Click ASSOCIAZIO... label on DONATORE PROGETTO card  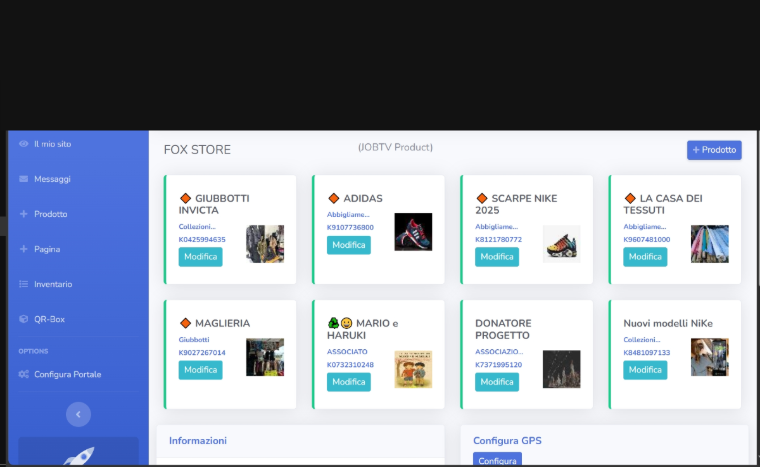[x=499, y=352]
